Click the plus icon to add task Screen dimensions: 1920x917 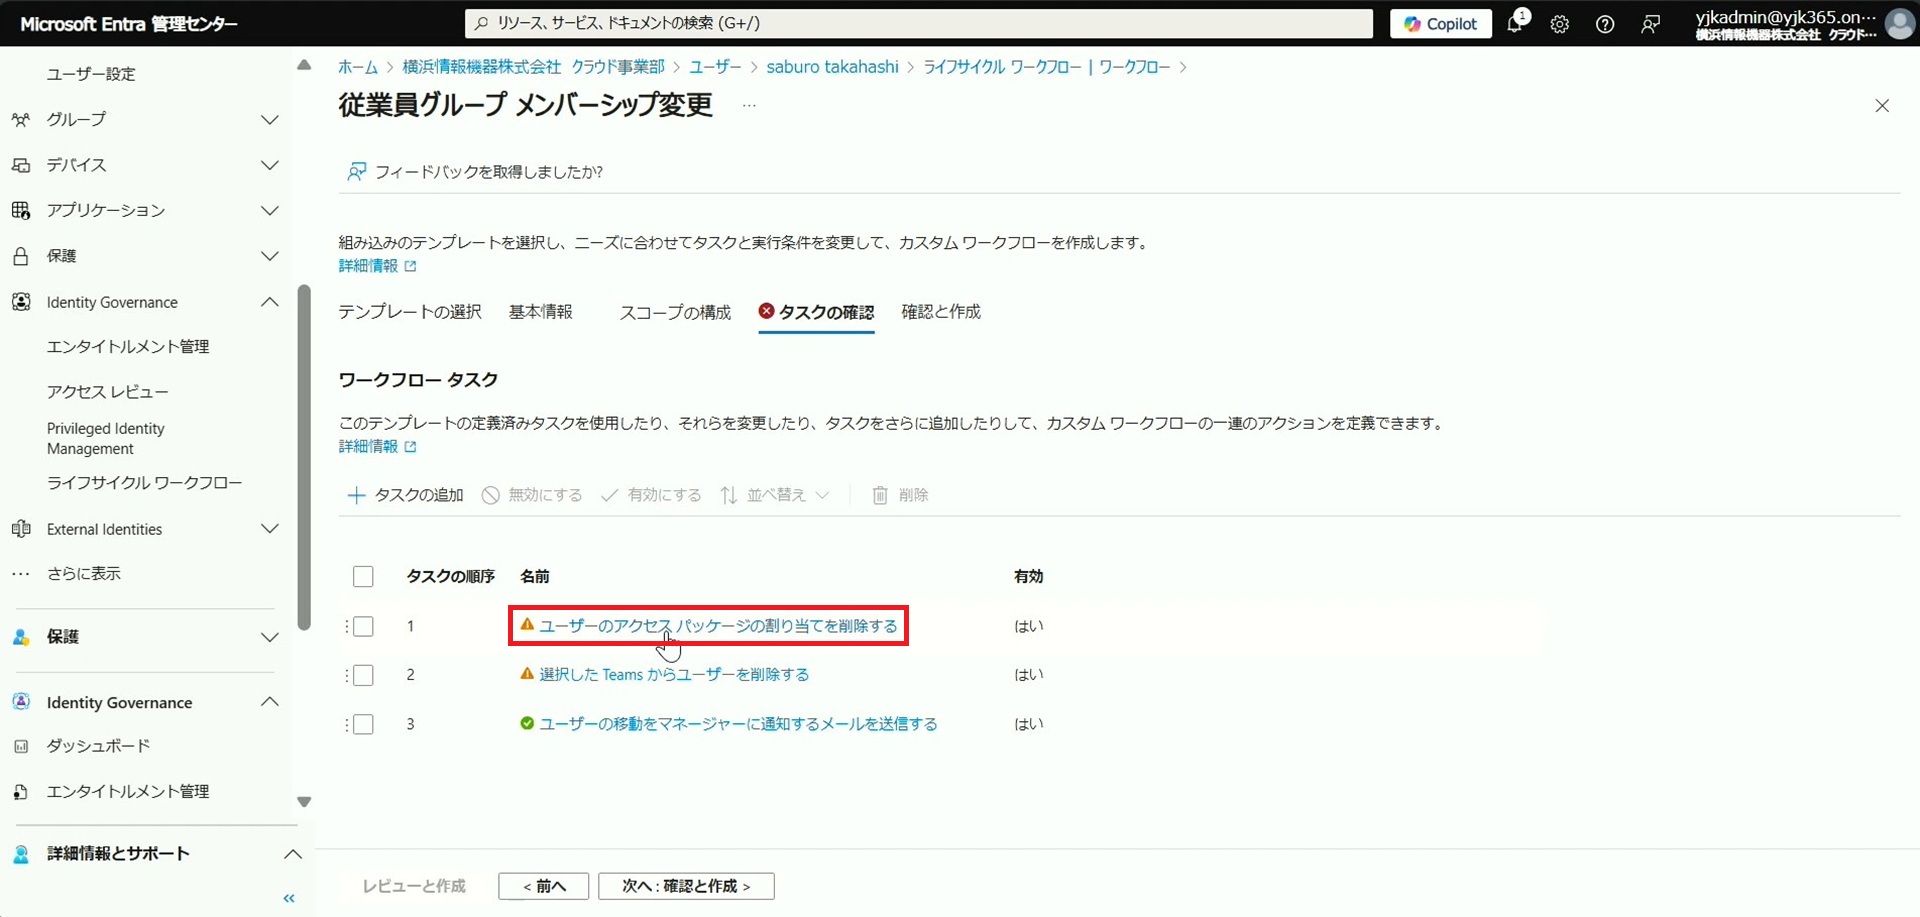click(356, 495)
